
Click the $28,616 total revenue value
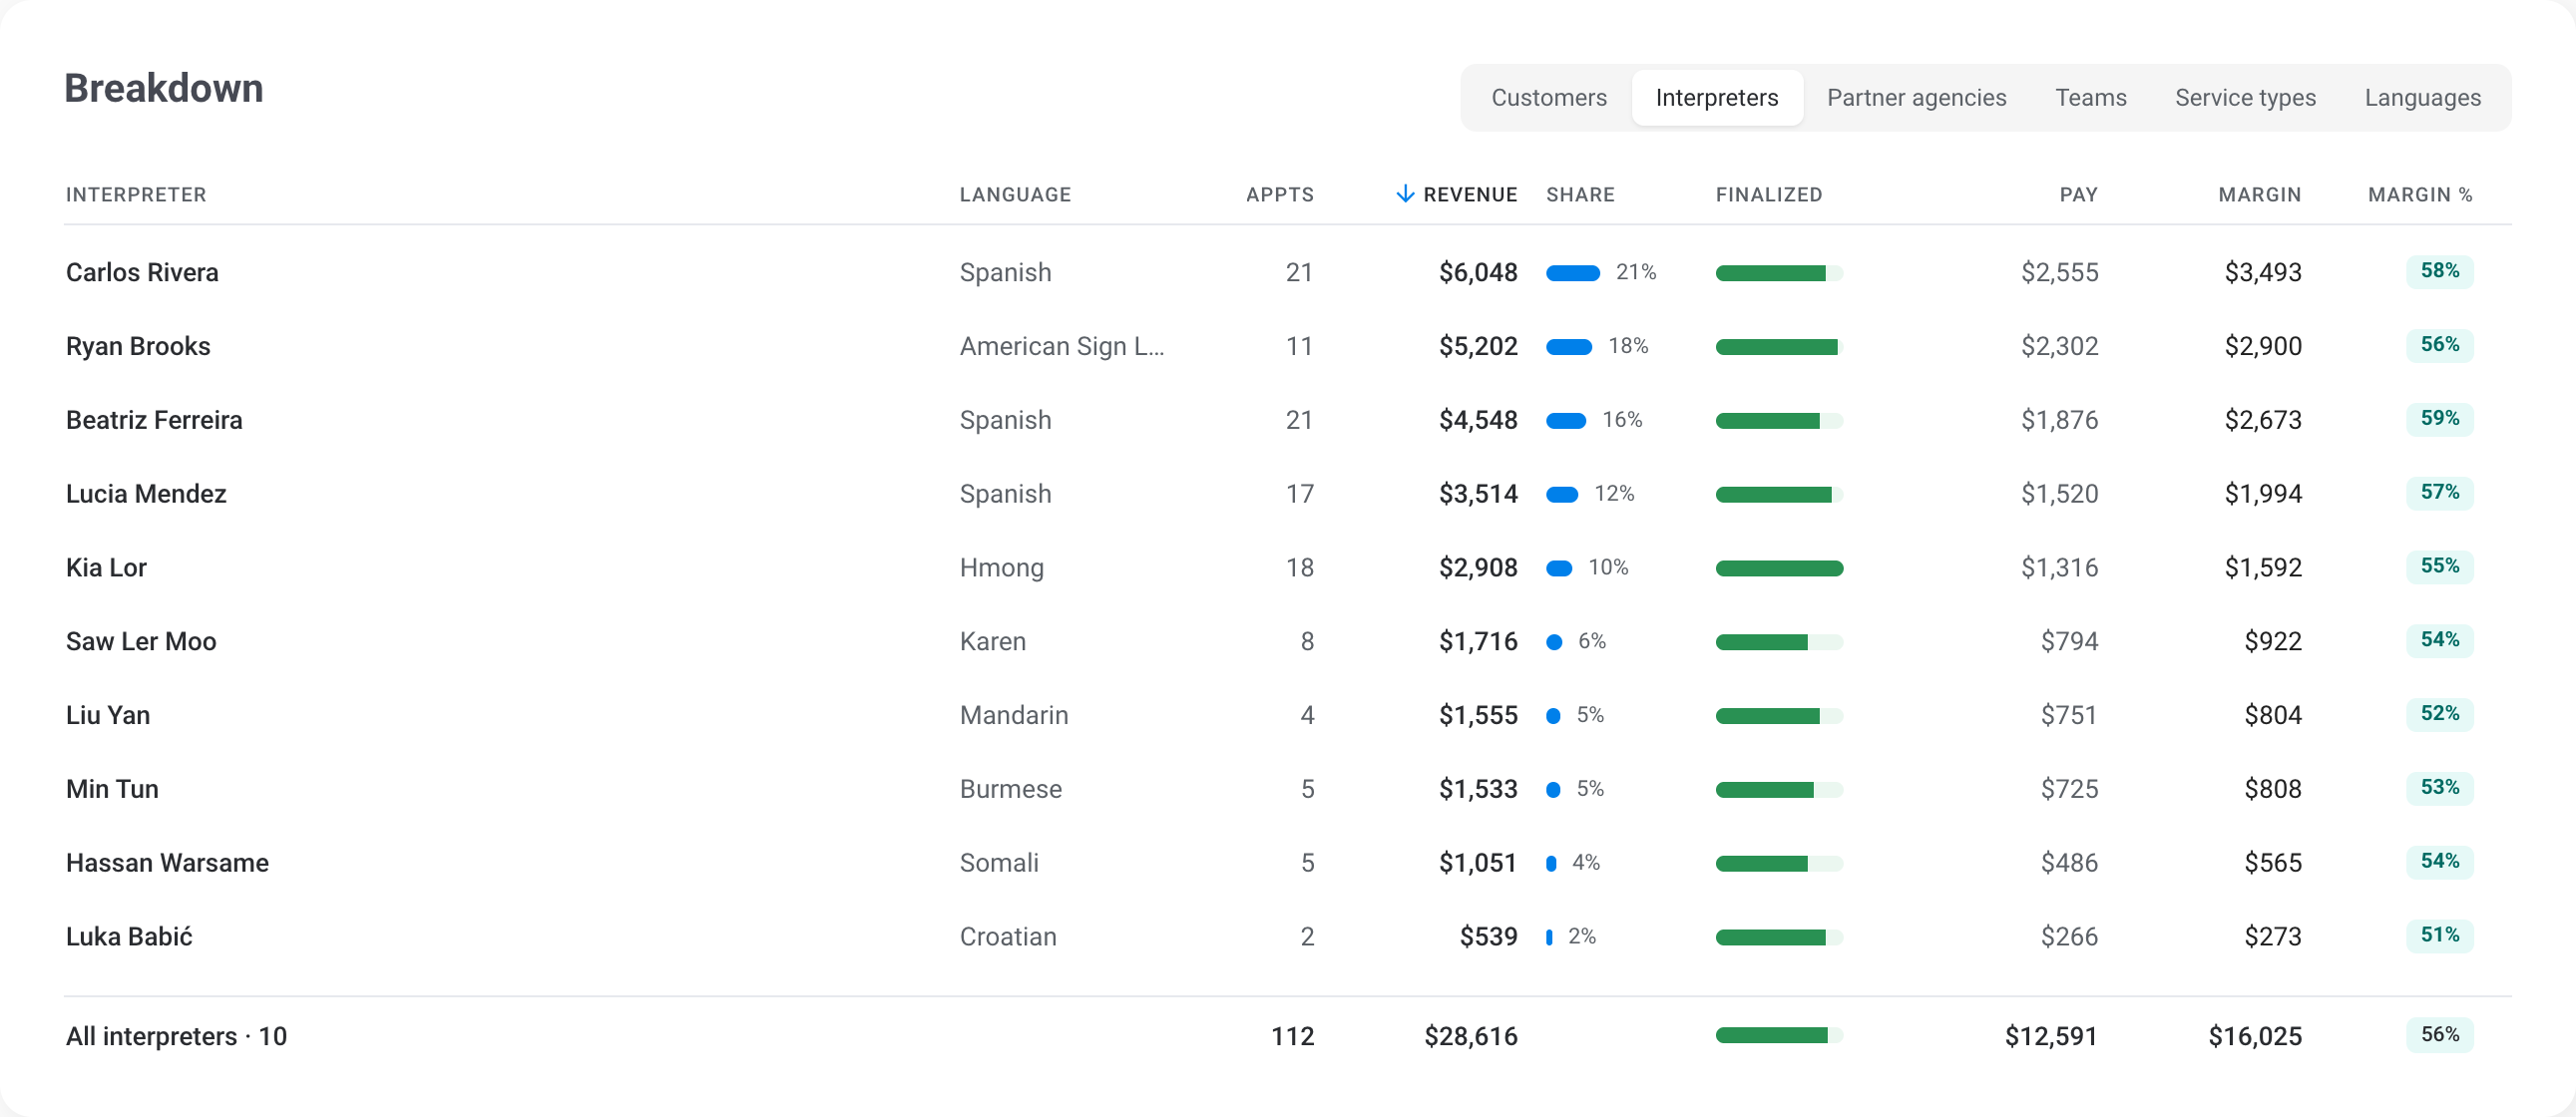pos(1470,1036)
